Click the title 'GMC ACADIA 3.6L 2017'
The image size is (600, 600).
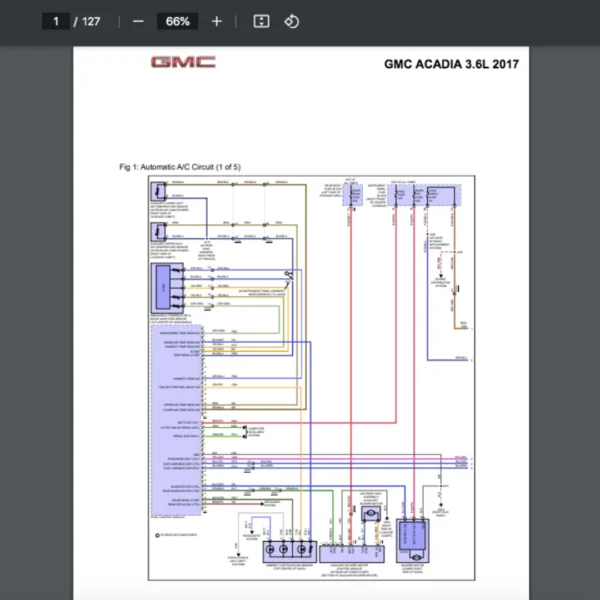(452, 64)
